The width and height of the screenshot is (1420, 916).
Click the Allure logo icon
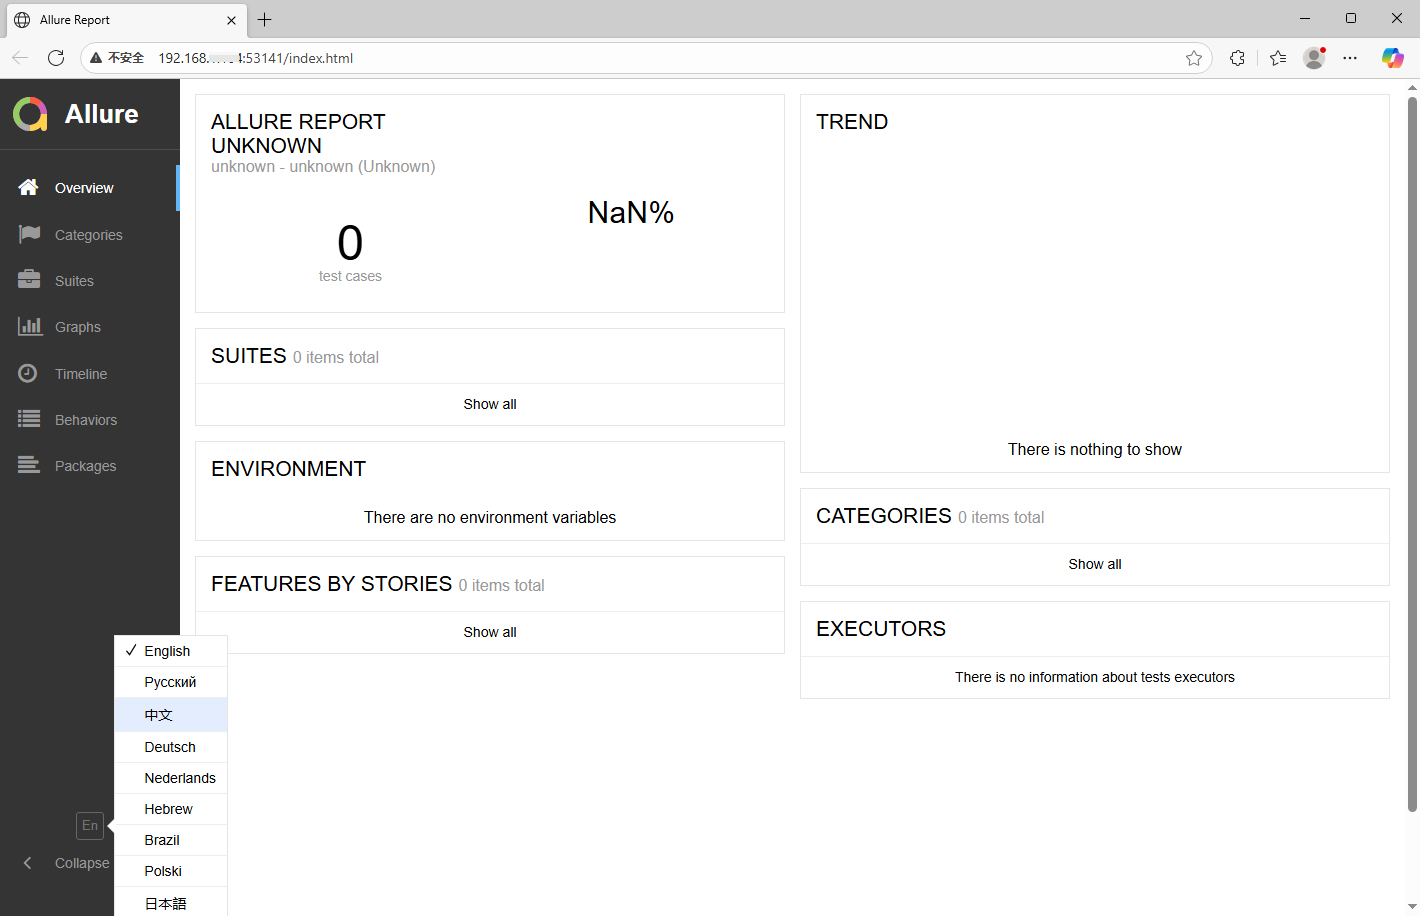30,114
